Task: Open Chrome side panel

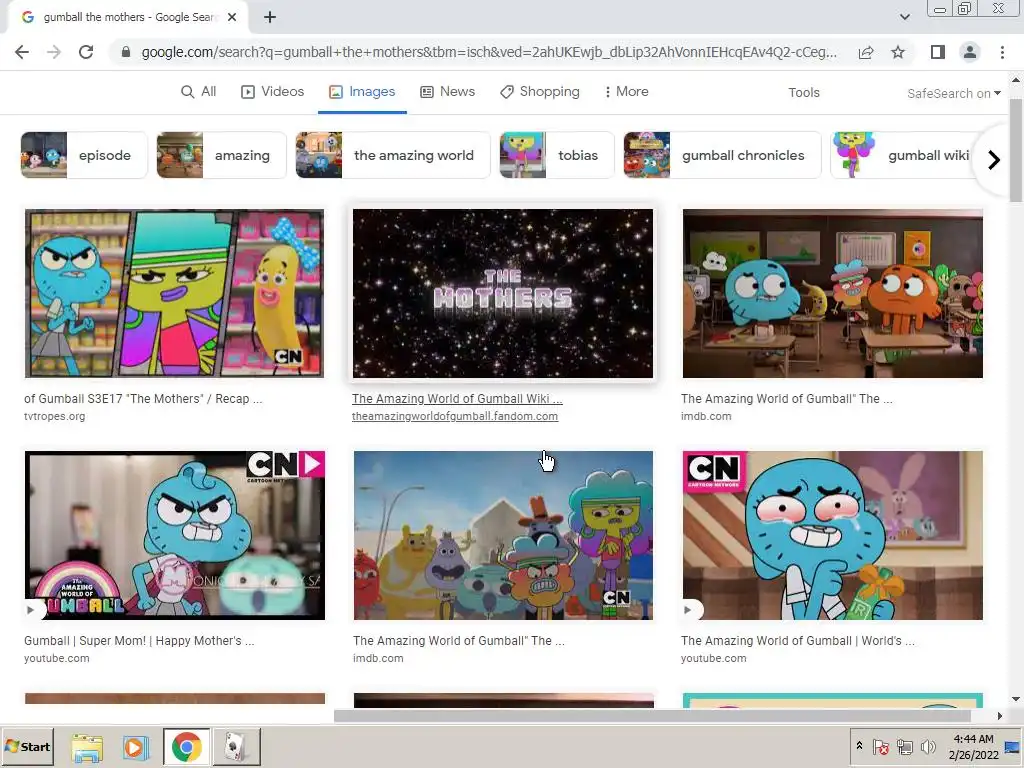Action: tap(938, 52)
